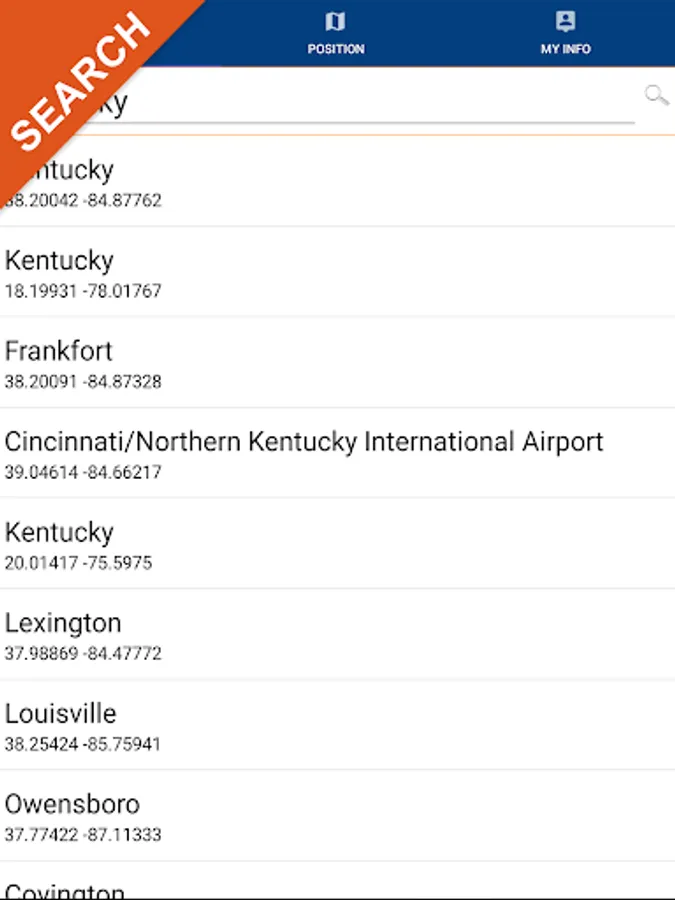Open the My Info person icon
The width and height of the screenshot is (675, 900).
(x=565, y=22)
